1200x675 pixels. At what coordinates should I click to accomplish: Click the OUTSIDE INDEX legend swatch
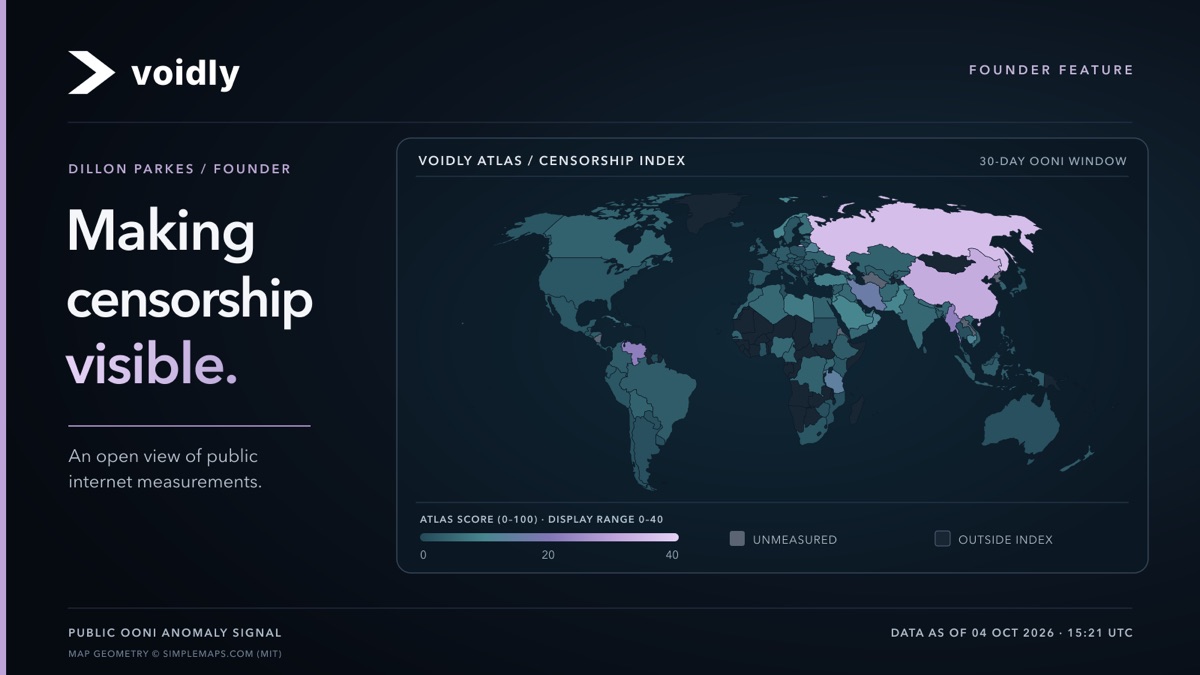pyautogui.click(x=942, y=539)
